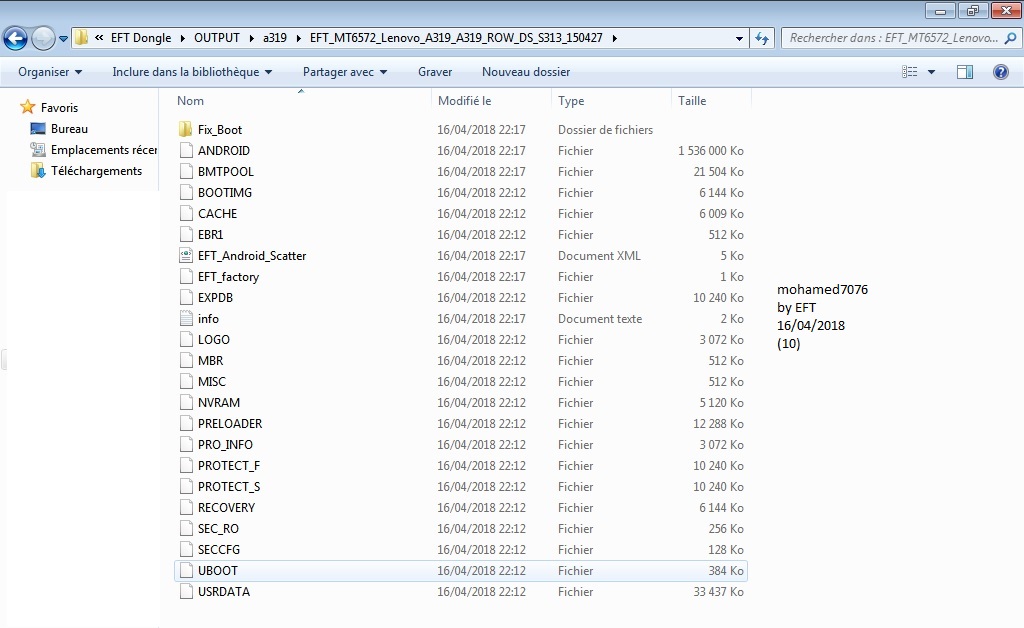Select the EBR1 file icon
The image size is (1024, 628).
coord(186,234)
